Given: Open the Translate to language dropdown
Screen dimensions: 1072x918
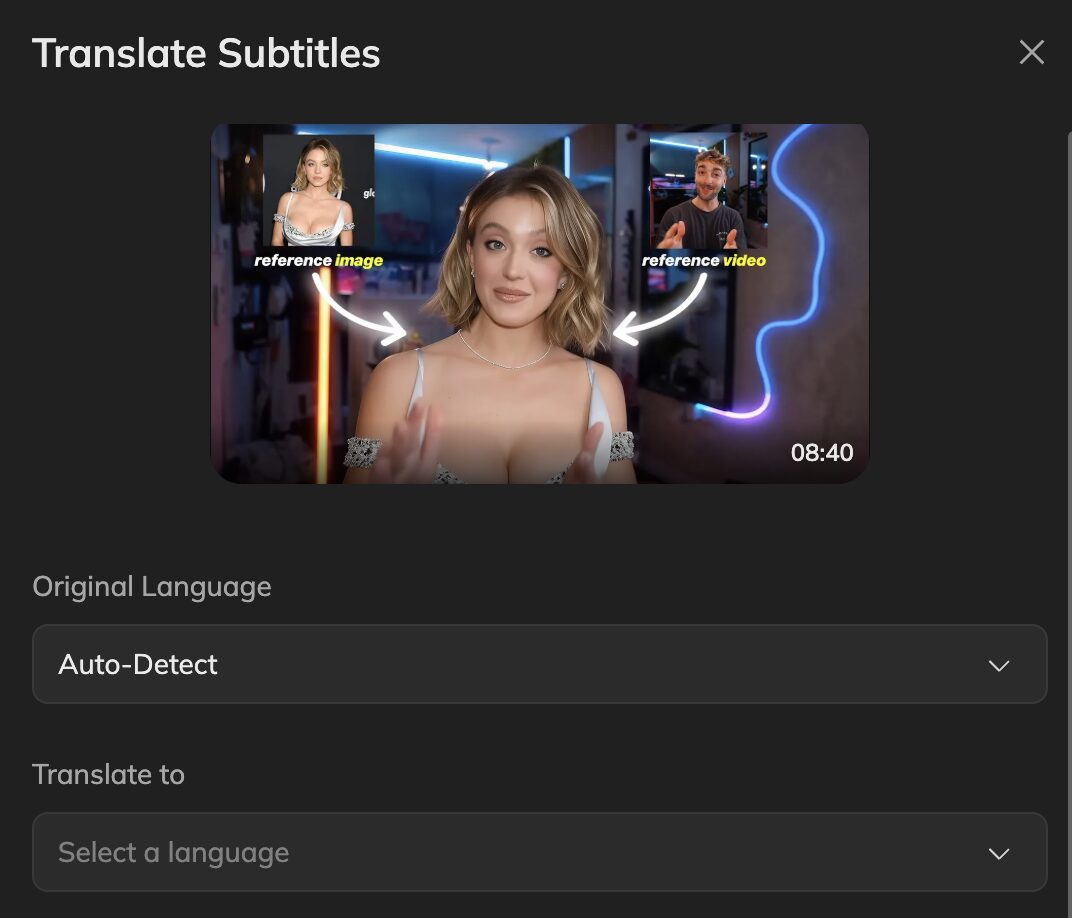Looking at the screenshot, I should (539, 852).
